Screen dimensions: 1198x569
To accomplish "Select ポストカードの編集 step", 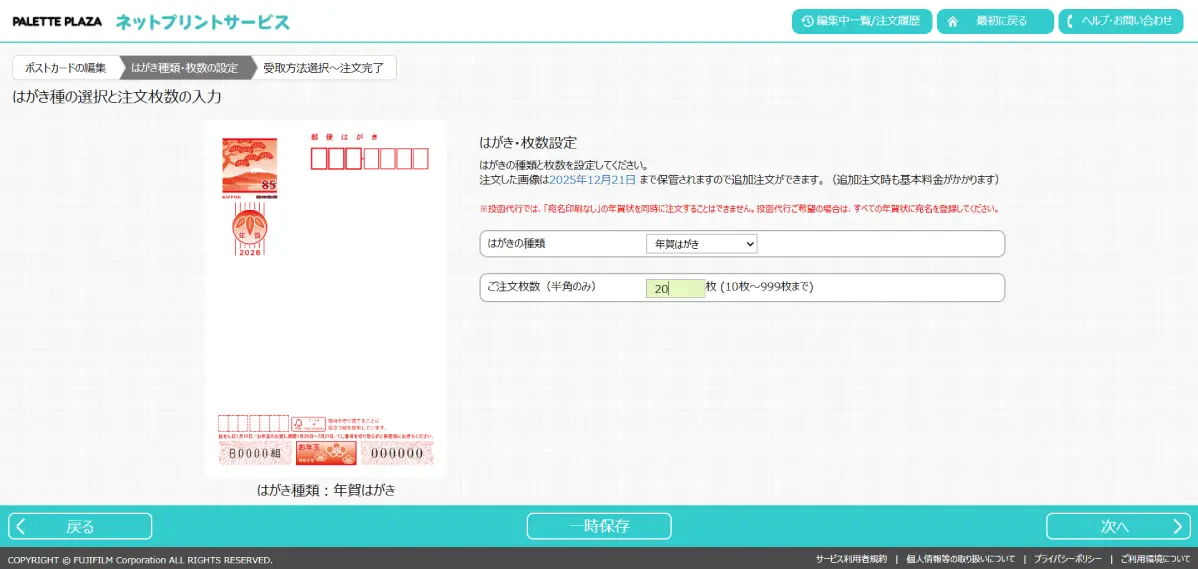I will [x=66, y=68].
